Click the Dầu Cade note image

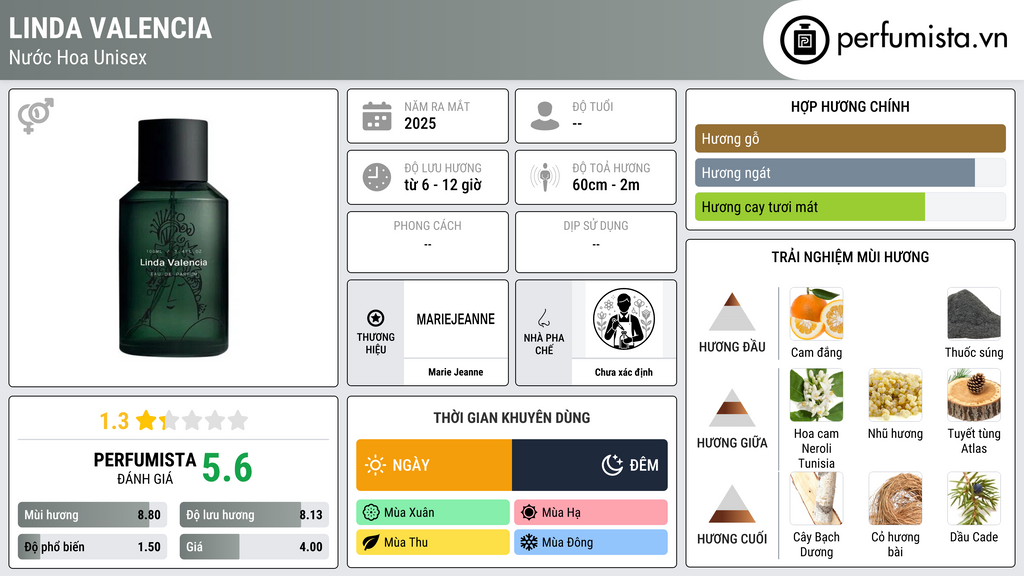[974, 499]
